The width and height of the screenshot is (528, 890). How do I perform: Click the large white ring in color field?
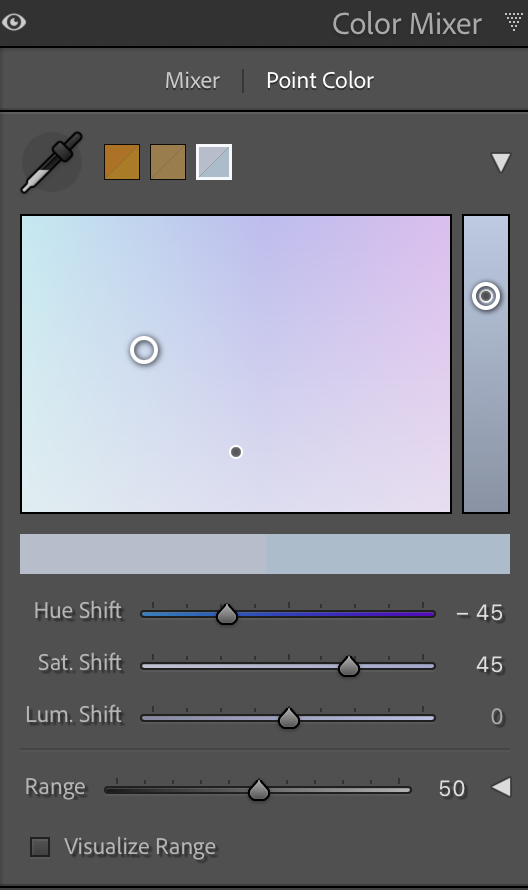click(x=144, y=350)
